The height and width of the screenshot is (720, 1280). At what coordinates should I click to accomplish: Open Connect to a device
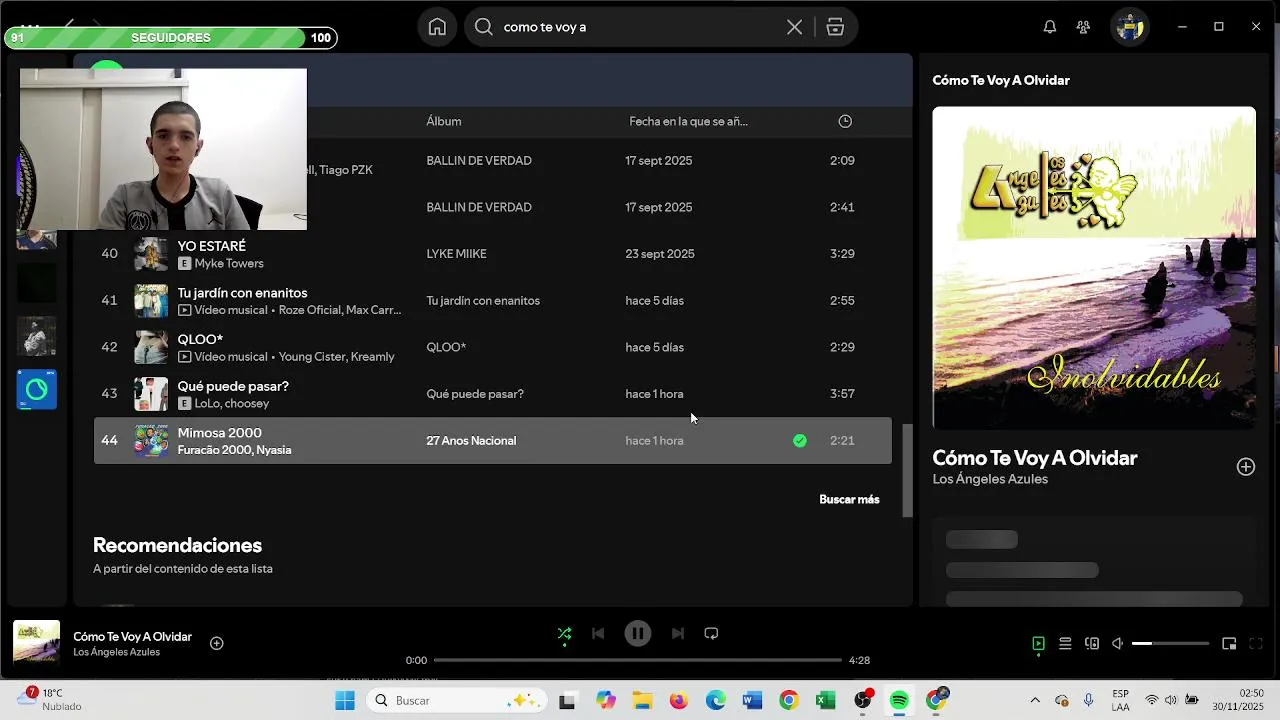tap(1092, 644)
